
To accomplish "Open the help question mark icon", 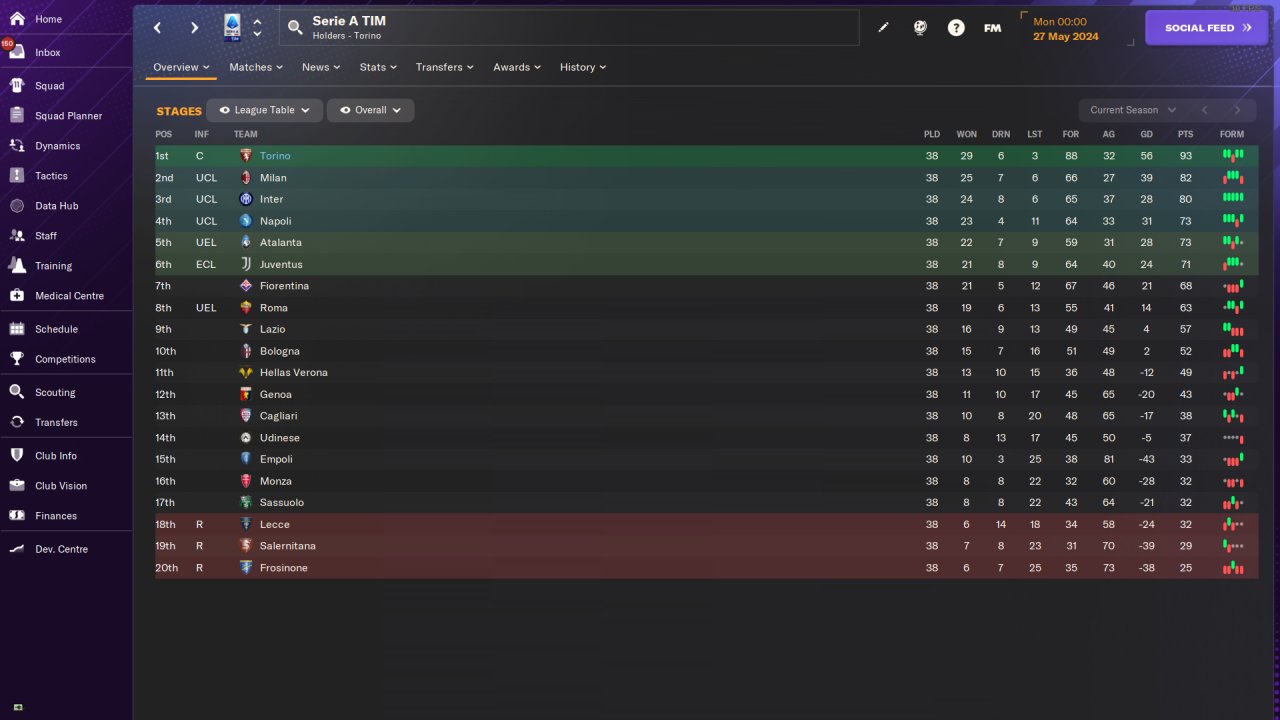I will (956, 28).
